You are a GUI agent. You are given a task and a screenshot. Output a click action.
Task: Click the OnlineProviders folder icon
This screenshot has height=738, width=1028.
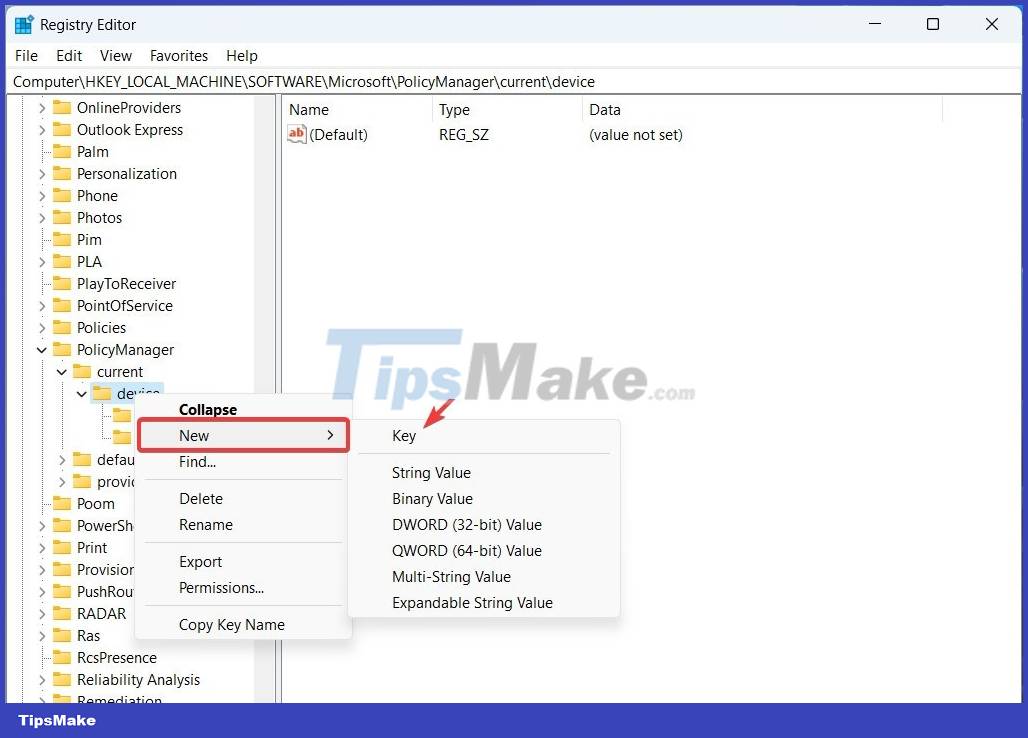[x=62, y=107]
